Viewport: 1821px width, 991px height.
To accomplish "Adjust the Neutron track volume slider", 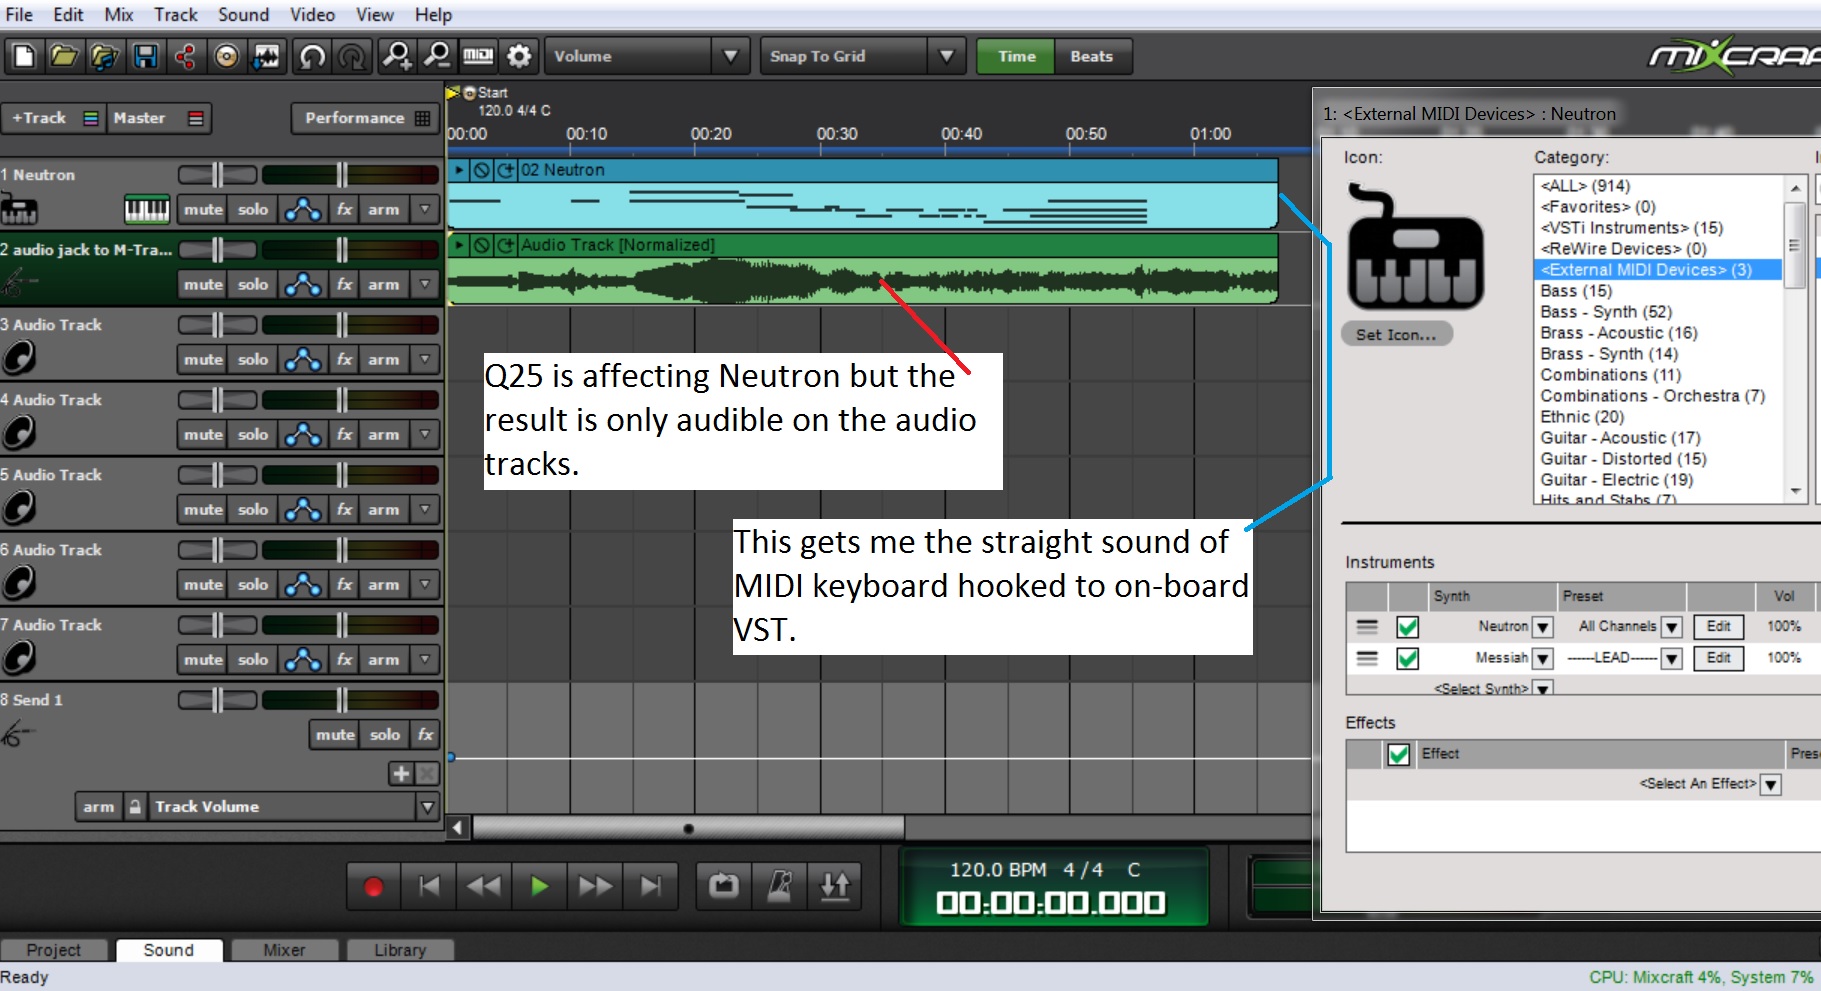I will (341, 175).
